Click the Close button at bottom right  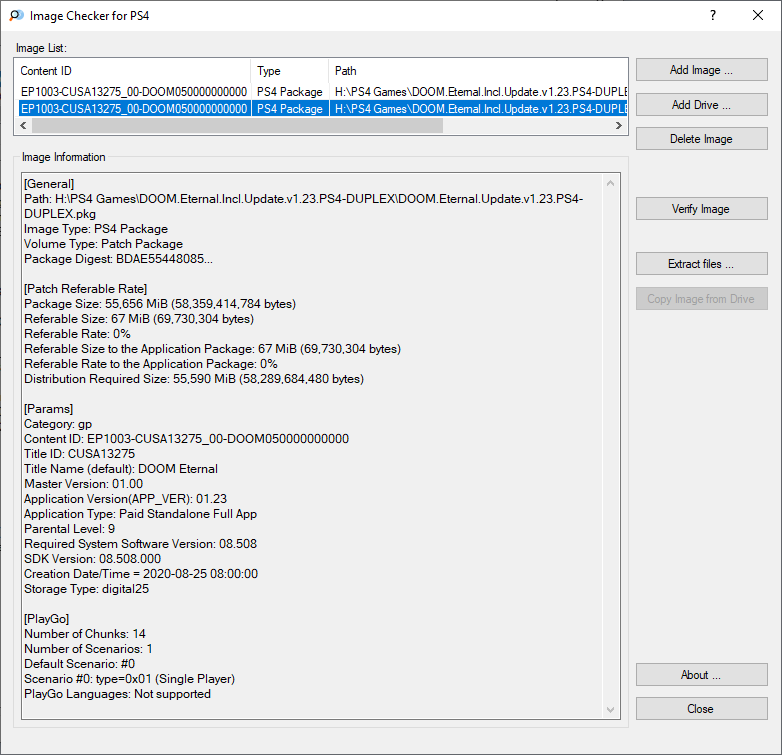coord(701,709)
